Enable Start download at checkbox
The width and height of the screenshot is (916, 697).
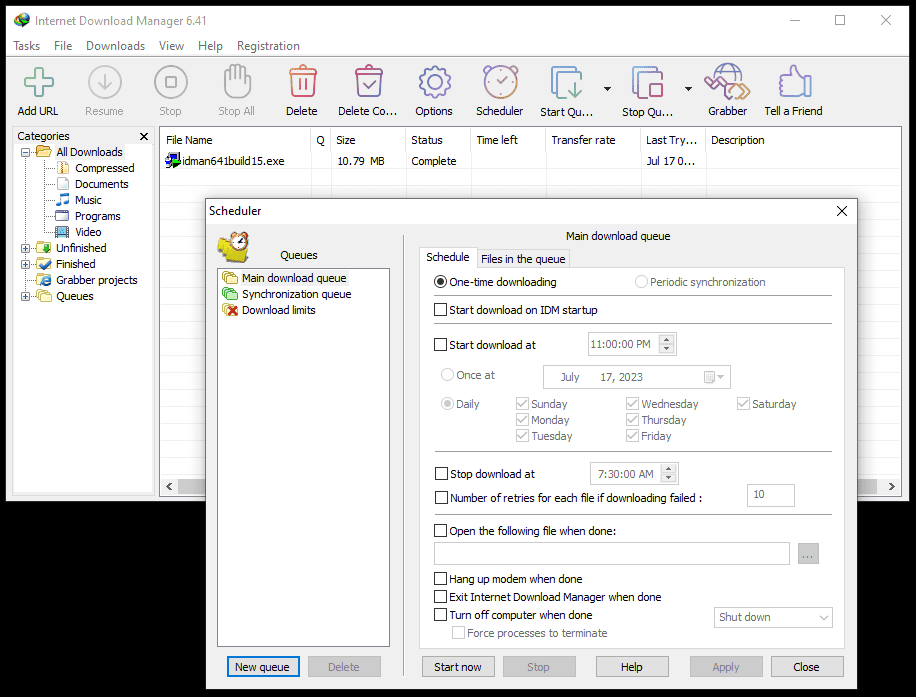[440, 345]
